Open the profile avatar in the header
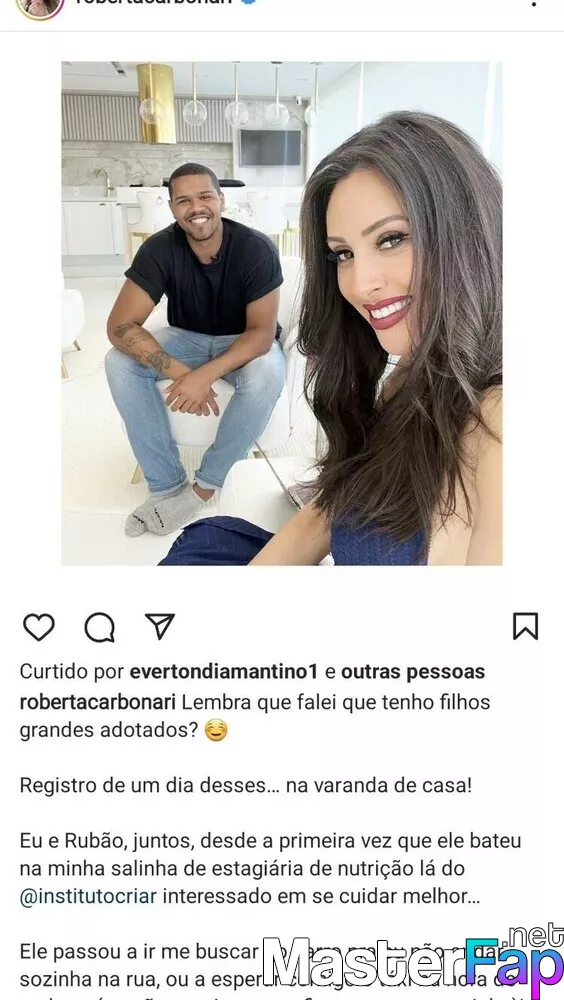The height and width of the screenshot is (1000, 564). tap(40, 6)
